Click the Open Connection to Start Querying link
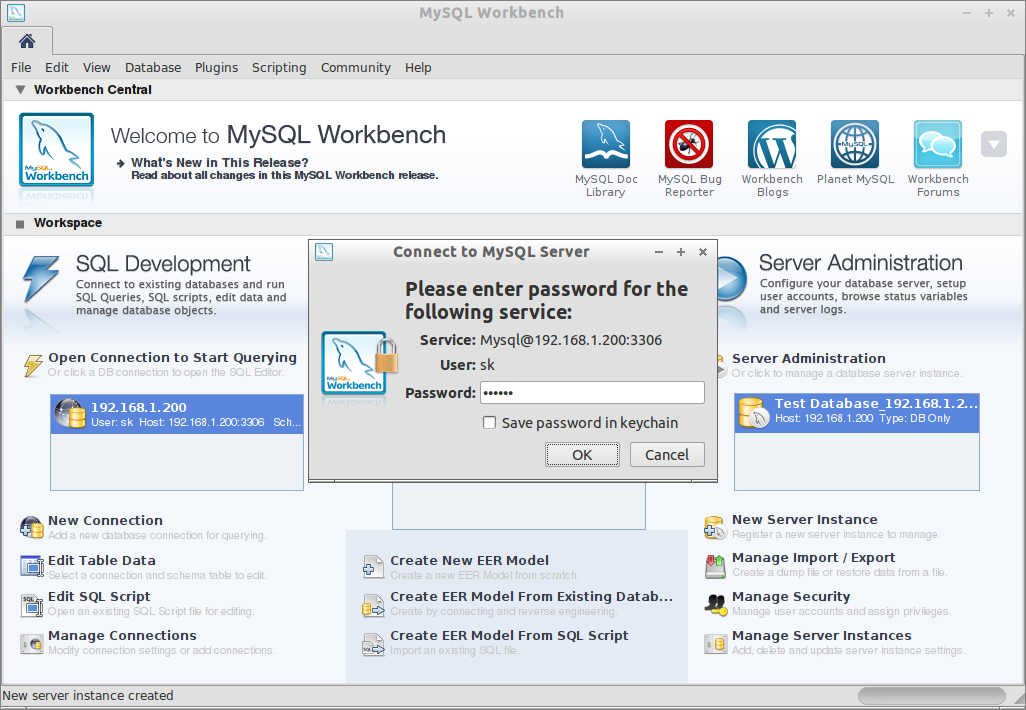 172,357
